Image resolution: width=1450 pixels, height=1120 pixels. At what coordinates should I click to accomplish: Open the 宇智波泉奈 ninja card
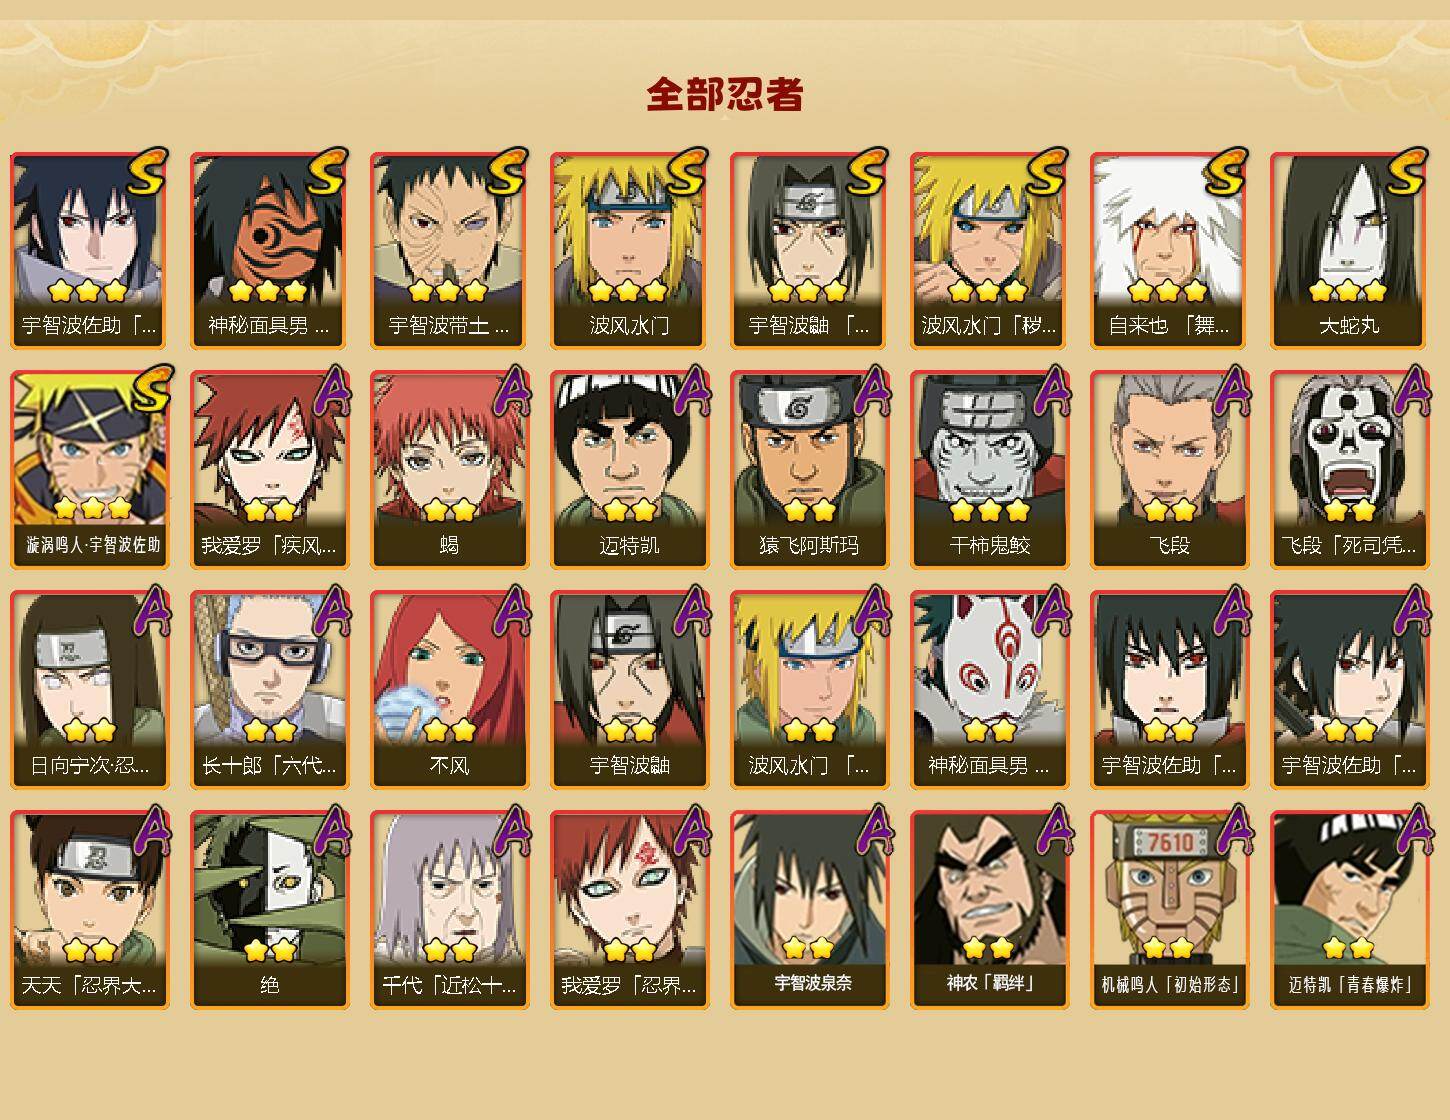point(809,910)
